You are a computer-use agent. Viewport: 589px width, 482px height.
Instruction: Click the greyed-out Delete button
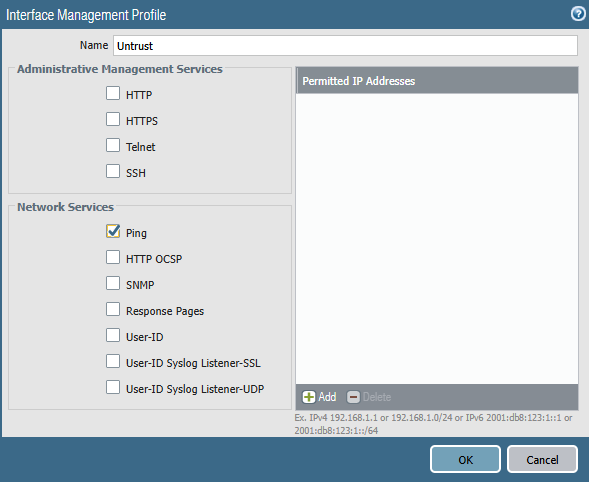pyautogui.click(x=369, y=397)
